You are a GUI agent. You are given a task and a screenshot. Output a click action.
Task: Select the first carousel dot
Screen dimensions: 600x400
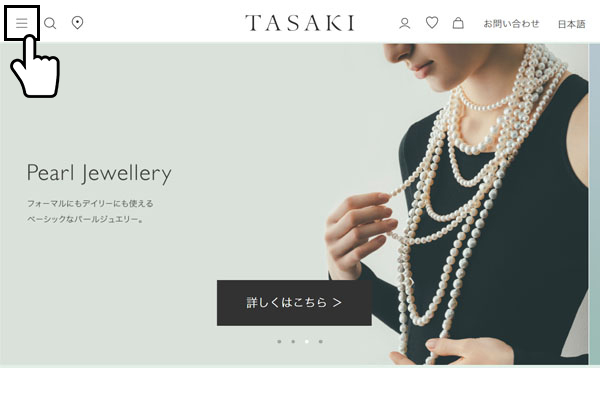tap(279, 341)
